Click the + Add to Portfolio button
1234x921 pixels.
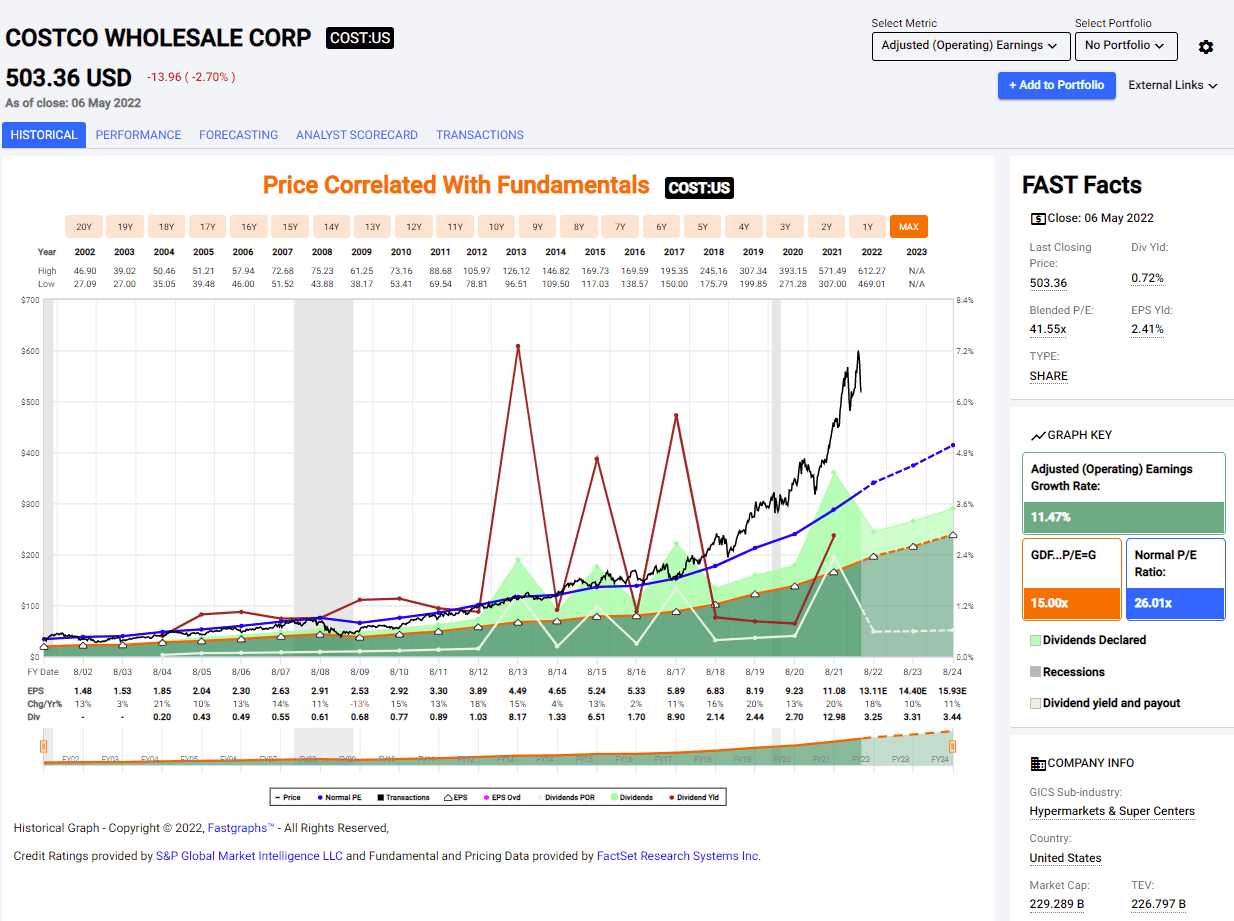coord(1056,85)
